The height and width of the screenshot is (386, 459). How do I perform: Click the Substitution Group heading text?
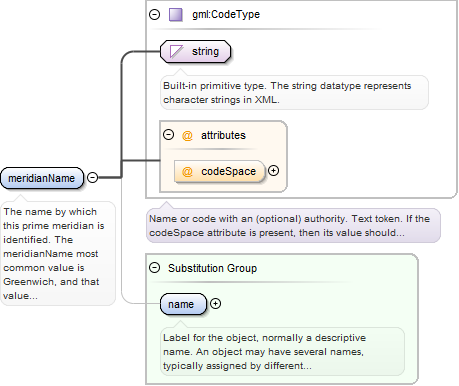[x=212, y=268]
